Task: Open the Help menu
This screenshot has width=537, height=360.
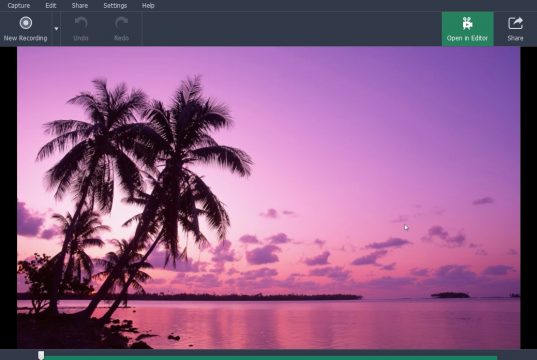Action: (148, 5)
